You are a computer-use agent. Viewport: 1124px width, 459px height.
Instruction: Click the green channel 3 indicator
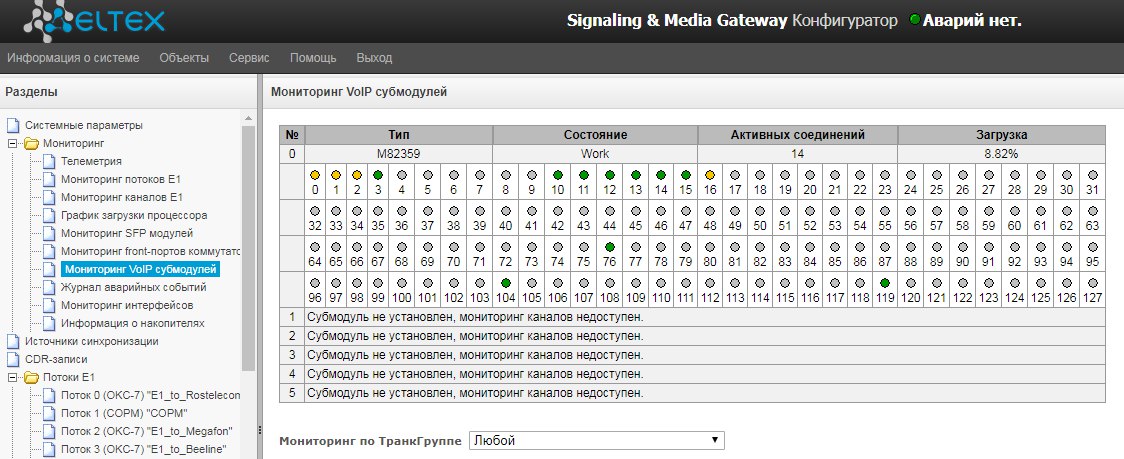378,175
